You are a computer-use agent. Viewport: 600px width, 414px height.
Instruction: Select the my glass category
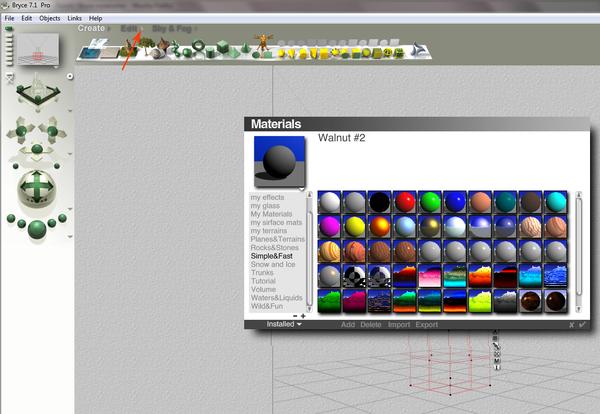coord(265,206)
